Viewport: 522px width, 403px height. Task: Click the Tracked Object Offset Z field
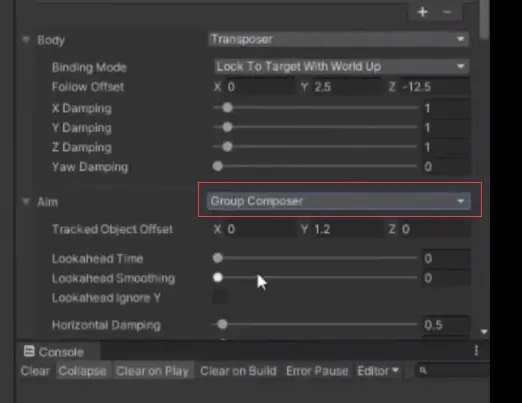point(434,229)
